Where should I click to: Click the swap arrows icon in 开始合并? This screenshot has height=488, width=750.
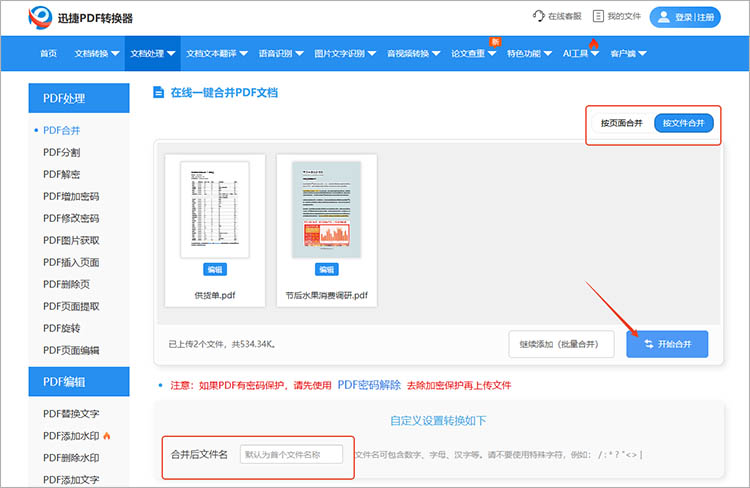pos(649,344)
